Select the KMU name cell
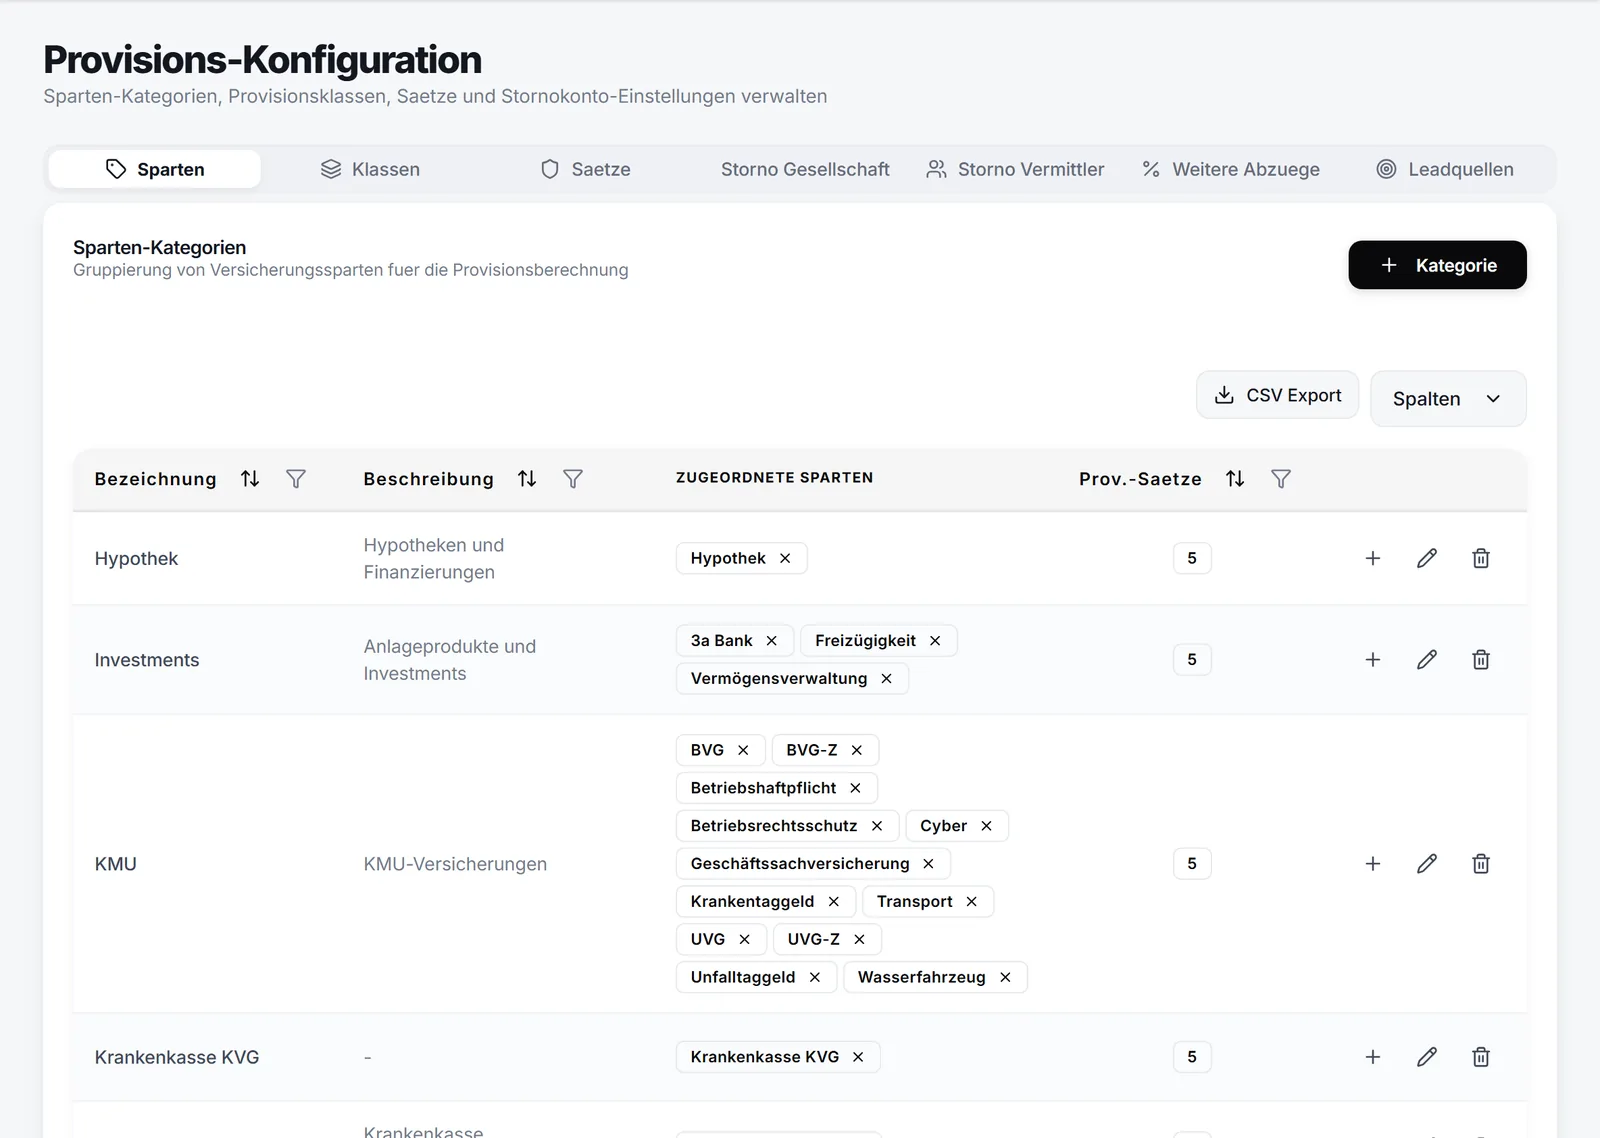 (x=115, y=864)
